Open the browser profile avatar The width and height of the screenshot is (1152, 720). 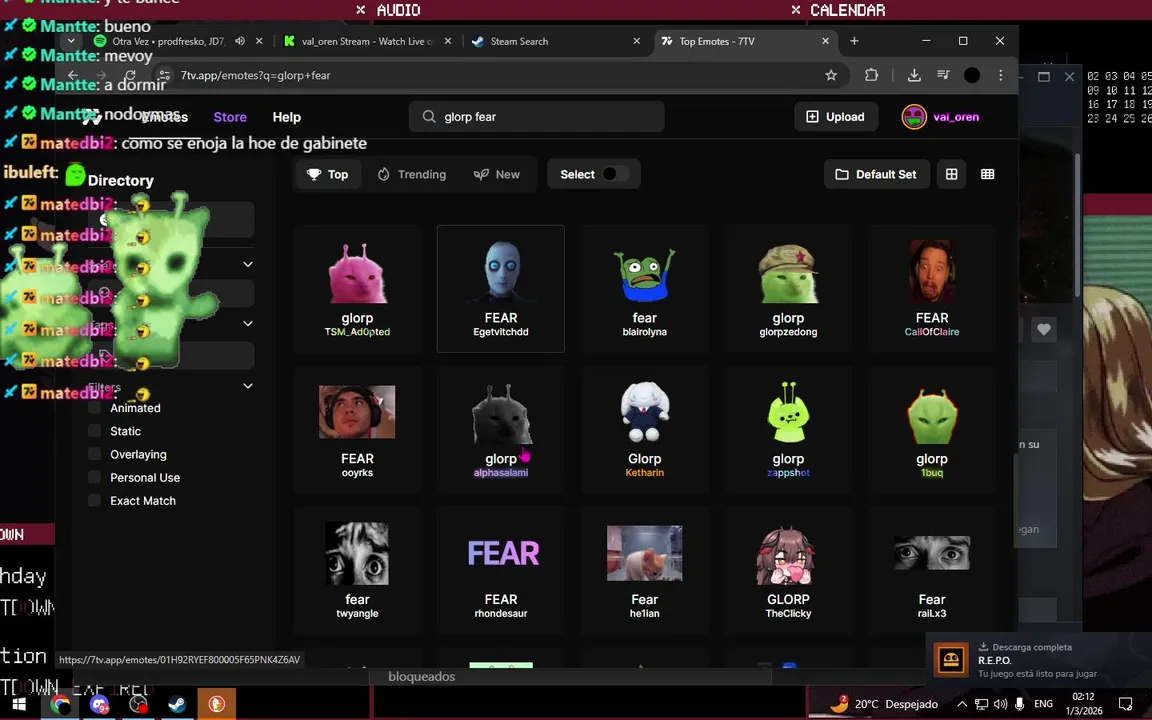click(x=971, y=75)
